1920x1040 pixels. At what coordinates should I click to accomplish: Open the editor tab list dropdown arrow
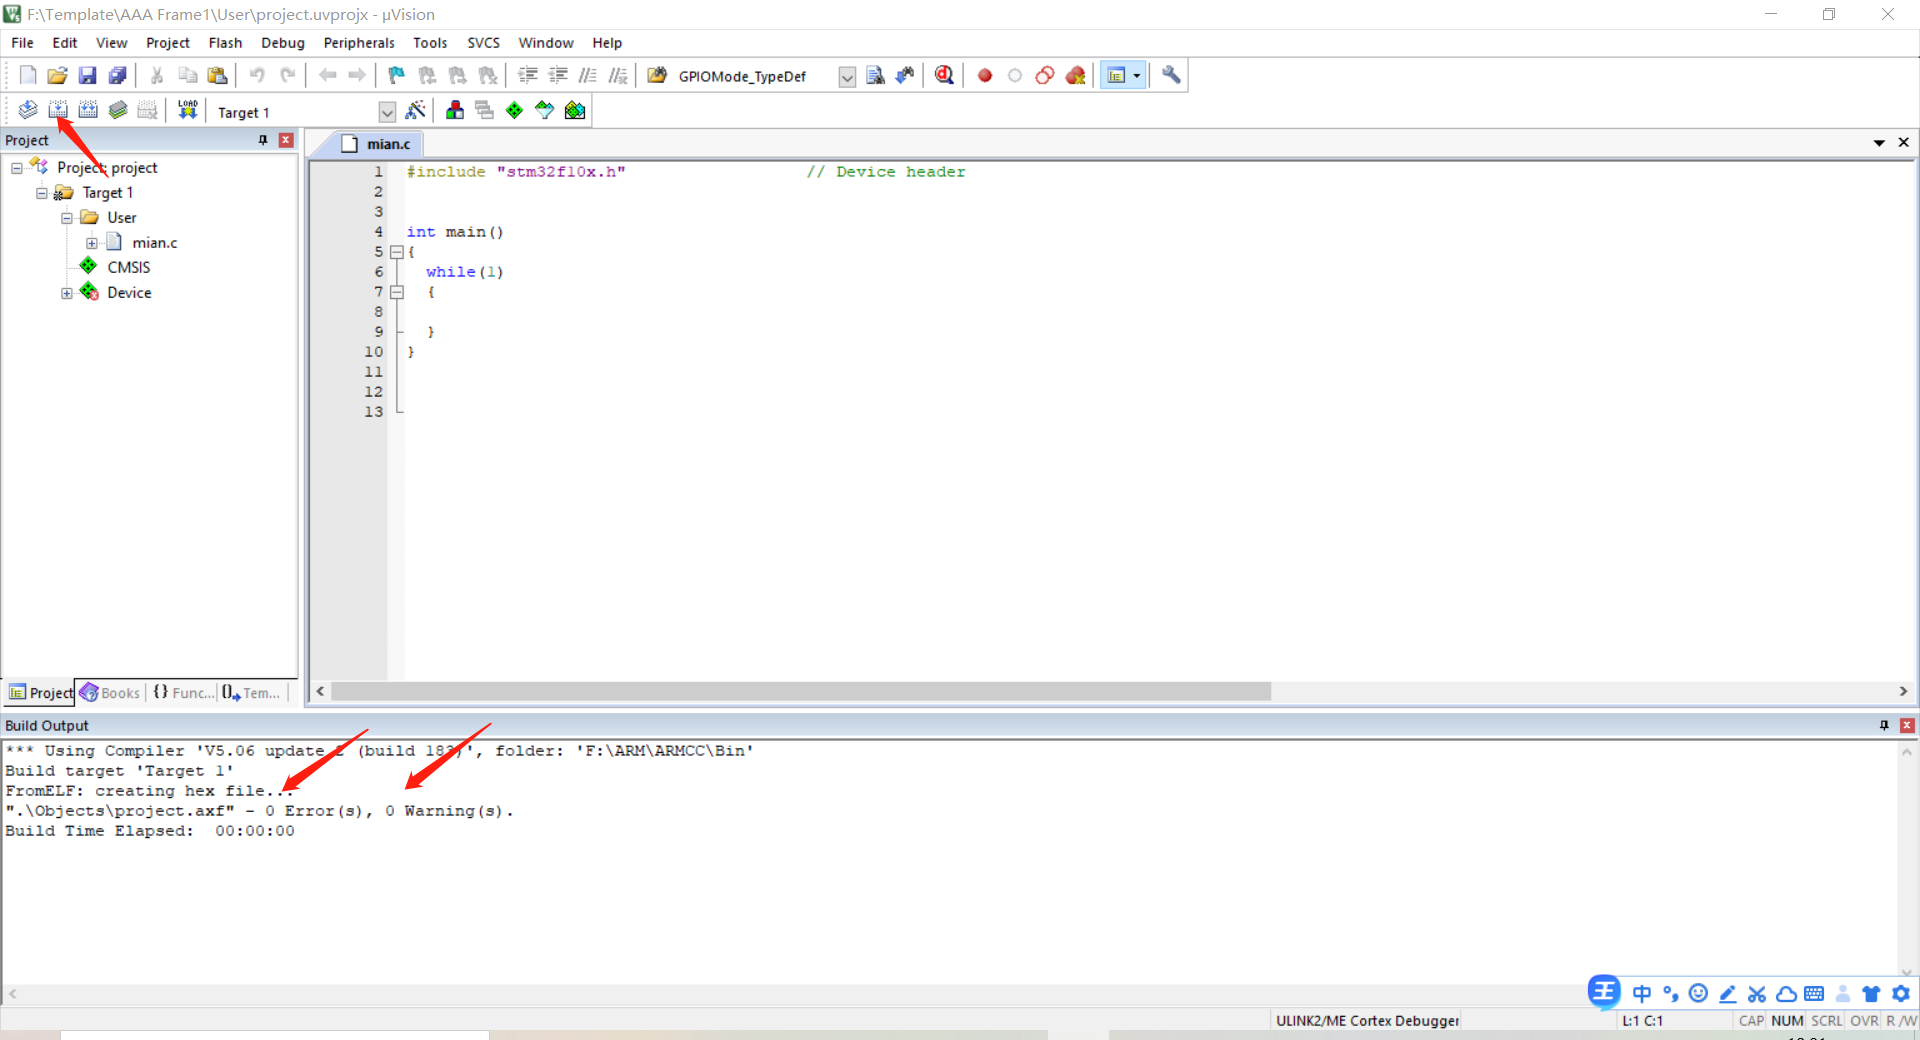point(1879,143)
